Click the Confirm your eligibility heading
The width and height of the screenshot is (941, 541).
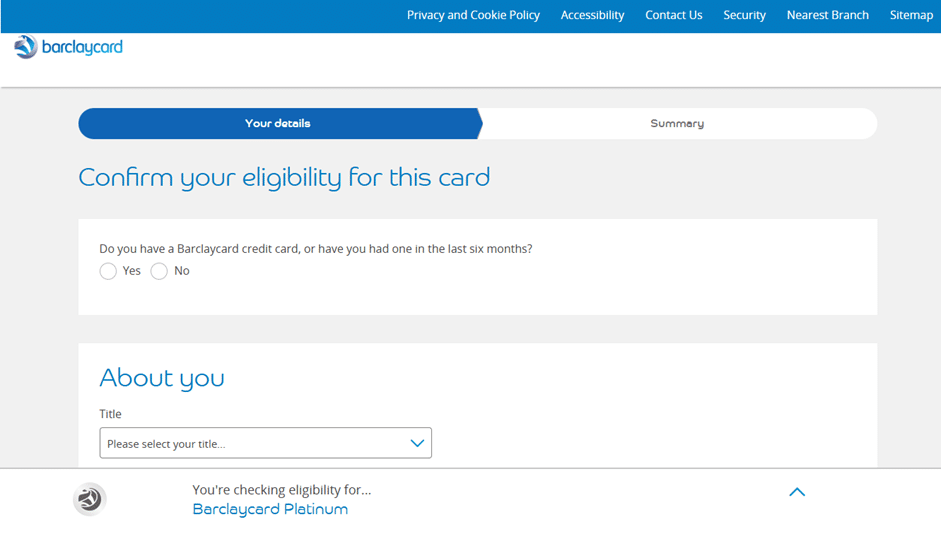click(x=284, y=178)
